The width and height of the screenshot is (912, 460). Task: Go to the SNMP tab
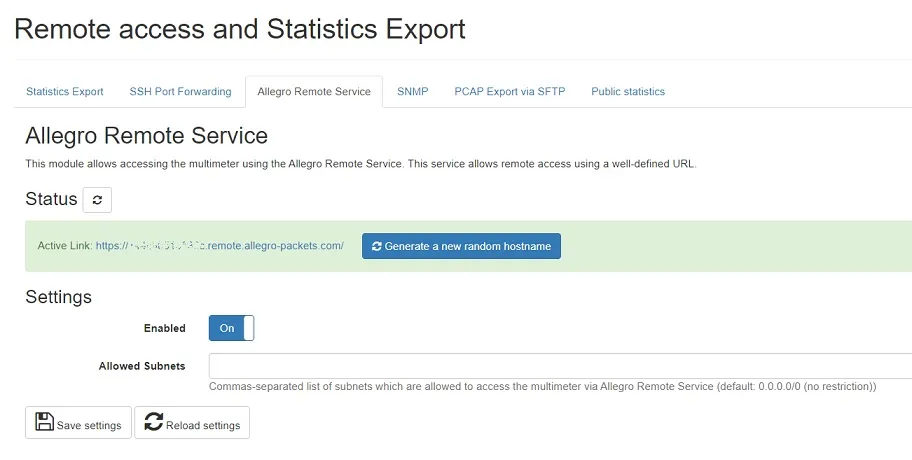(412, 91)
